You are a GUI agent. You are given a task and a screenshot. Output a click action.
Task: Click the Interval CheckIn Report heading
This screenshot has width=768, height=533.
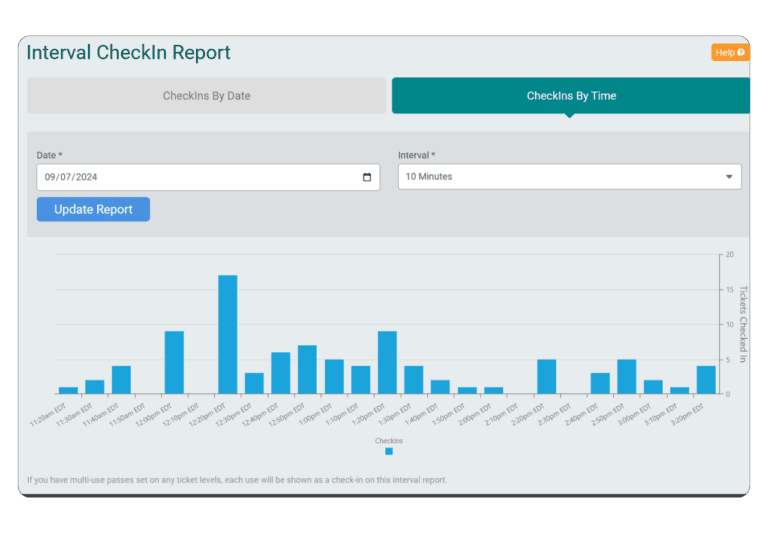coord(128,53)
